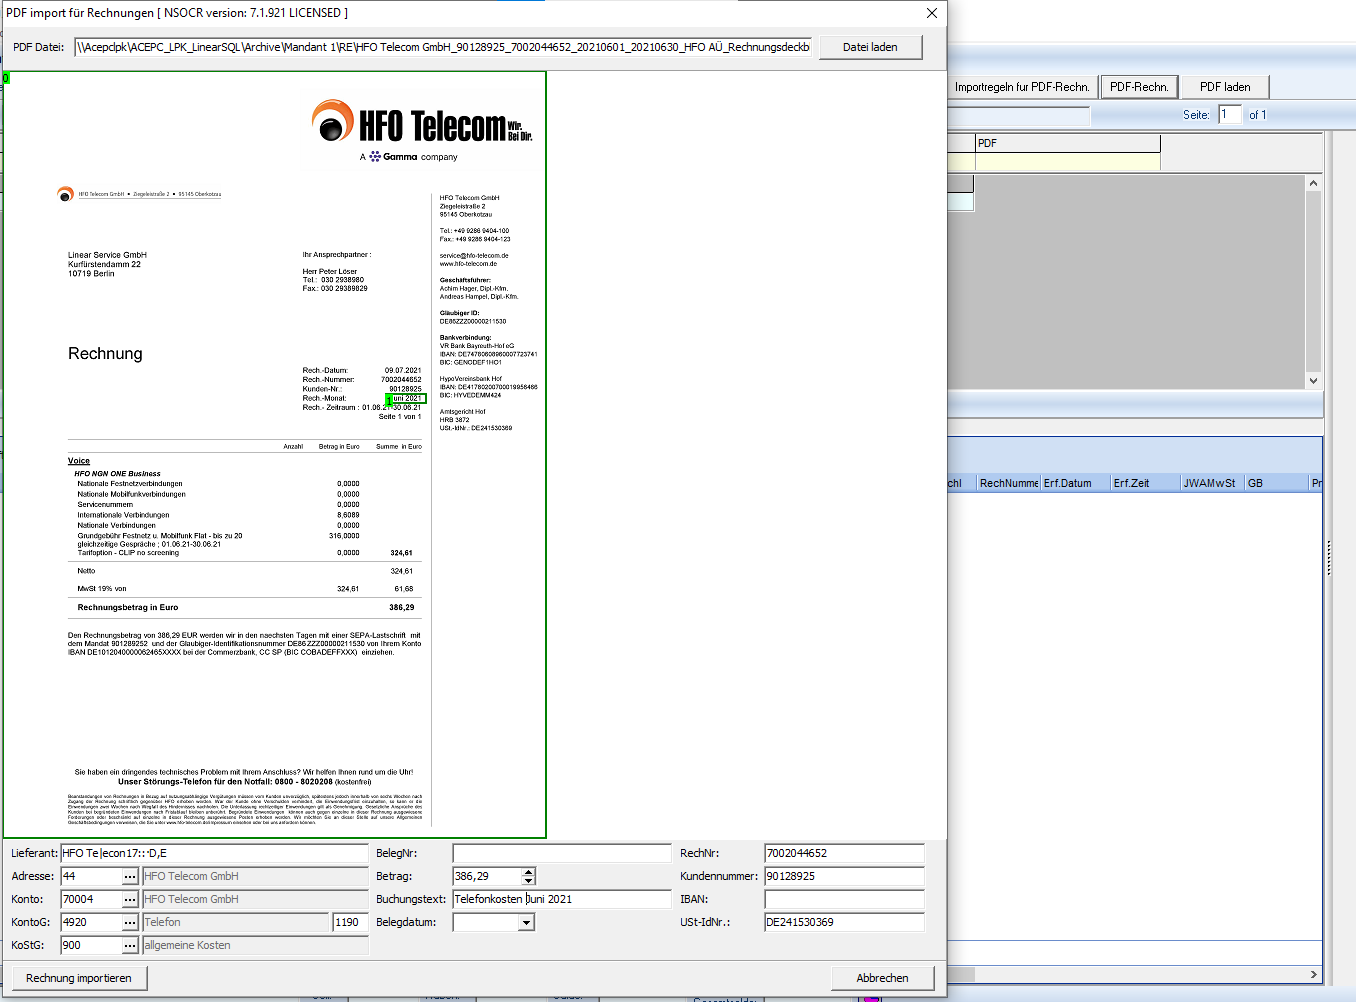Click the Erf.Zeit column header

[1146, 483]
